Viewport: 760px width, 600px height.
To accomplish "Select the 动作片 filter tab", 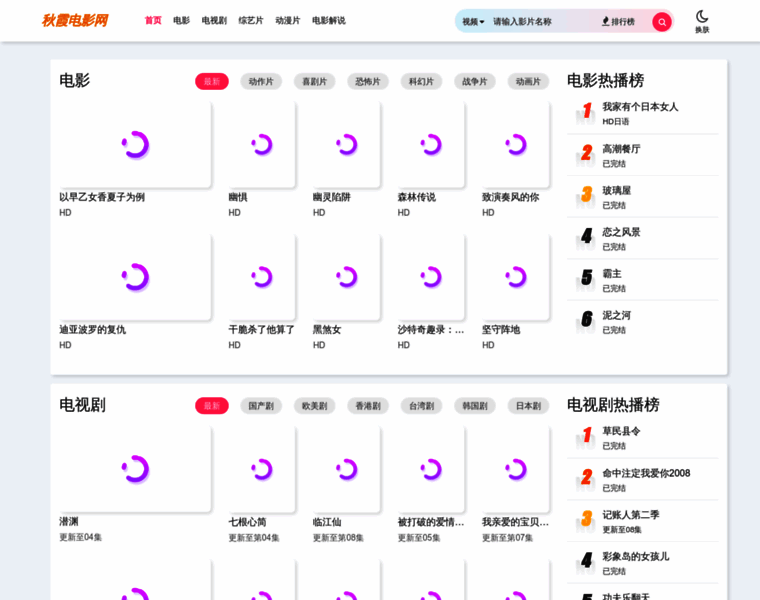I will pos(261,81).
